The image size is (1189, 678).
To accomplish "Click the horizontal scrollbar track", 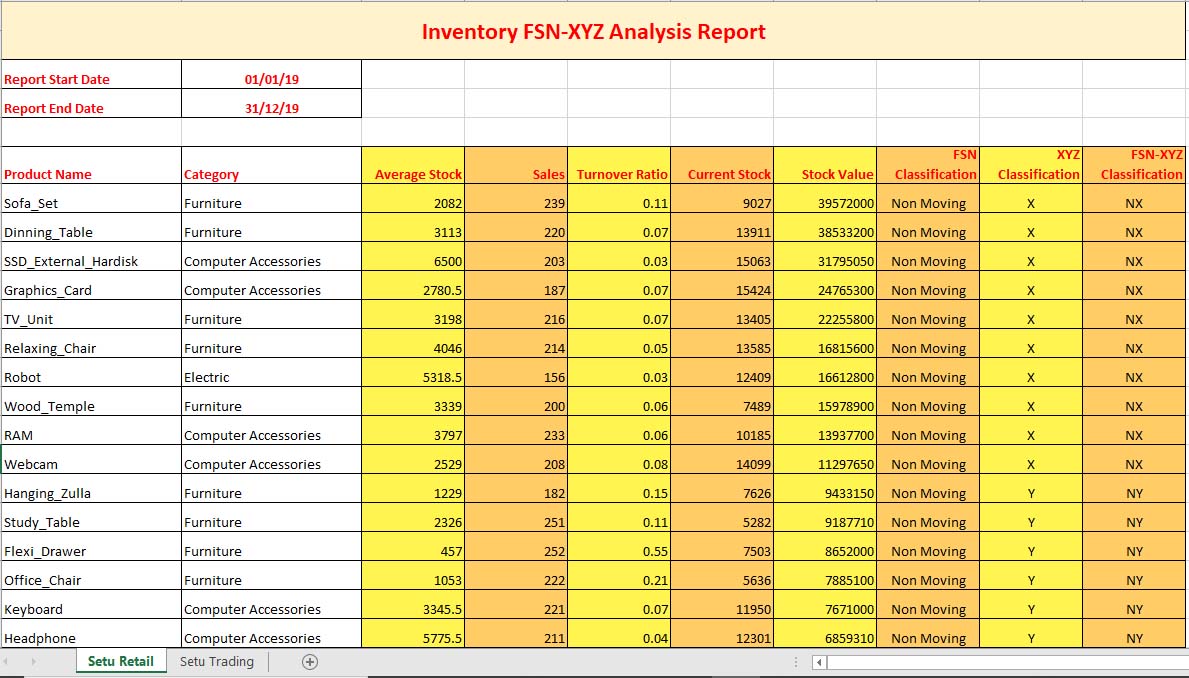I will 1000,662.
